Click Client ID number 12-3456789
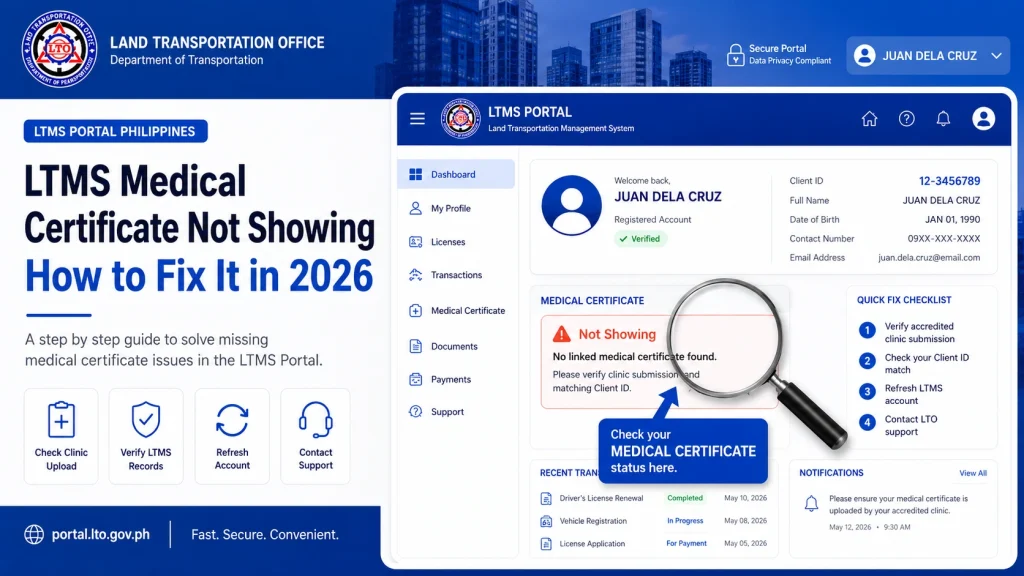This screenshot has width=1024, height=576. pos(949,181)
